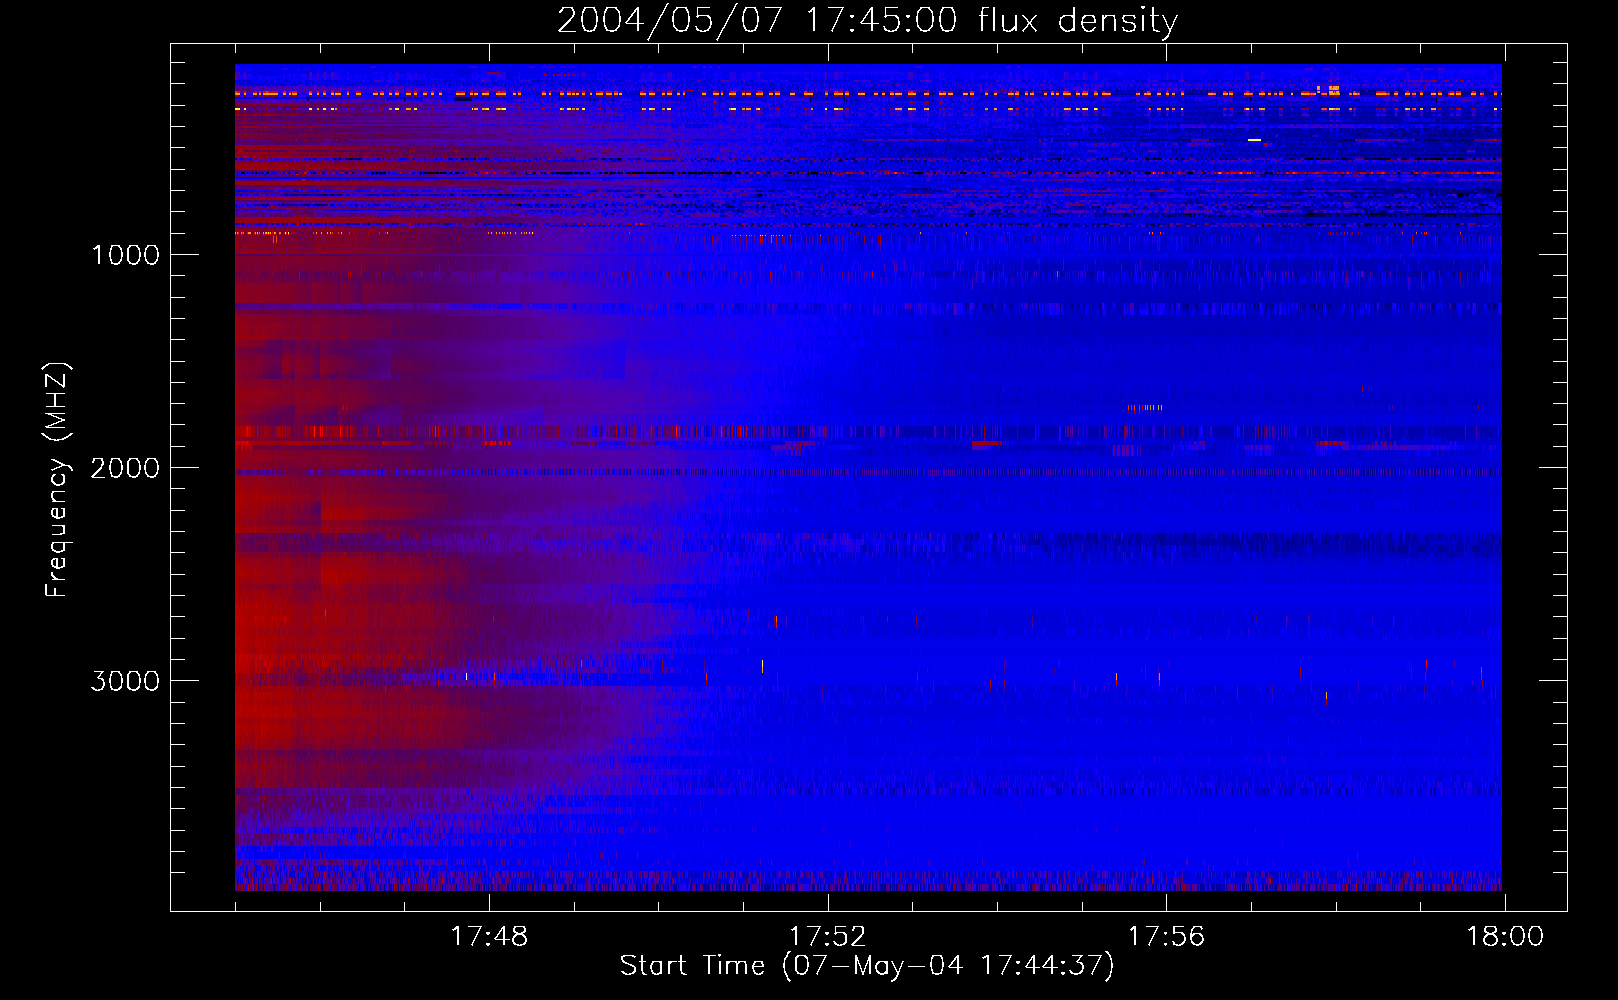Click the 2000 frequency tick label
Screen dimensions: 1618x1000
125,468
